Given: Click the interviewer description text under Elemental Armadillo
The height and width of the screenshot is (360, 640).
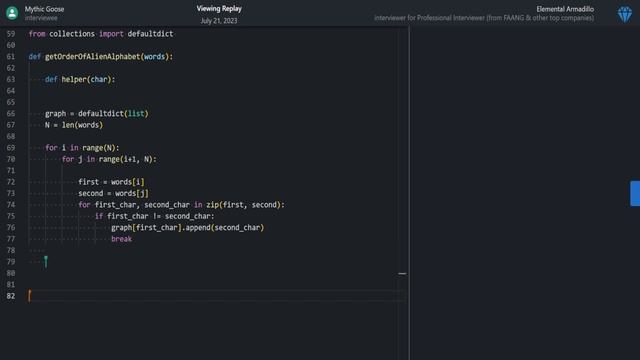Looking at the screenshot, I should pyautogui.click(x=484, y=18).
